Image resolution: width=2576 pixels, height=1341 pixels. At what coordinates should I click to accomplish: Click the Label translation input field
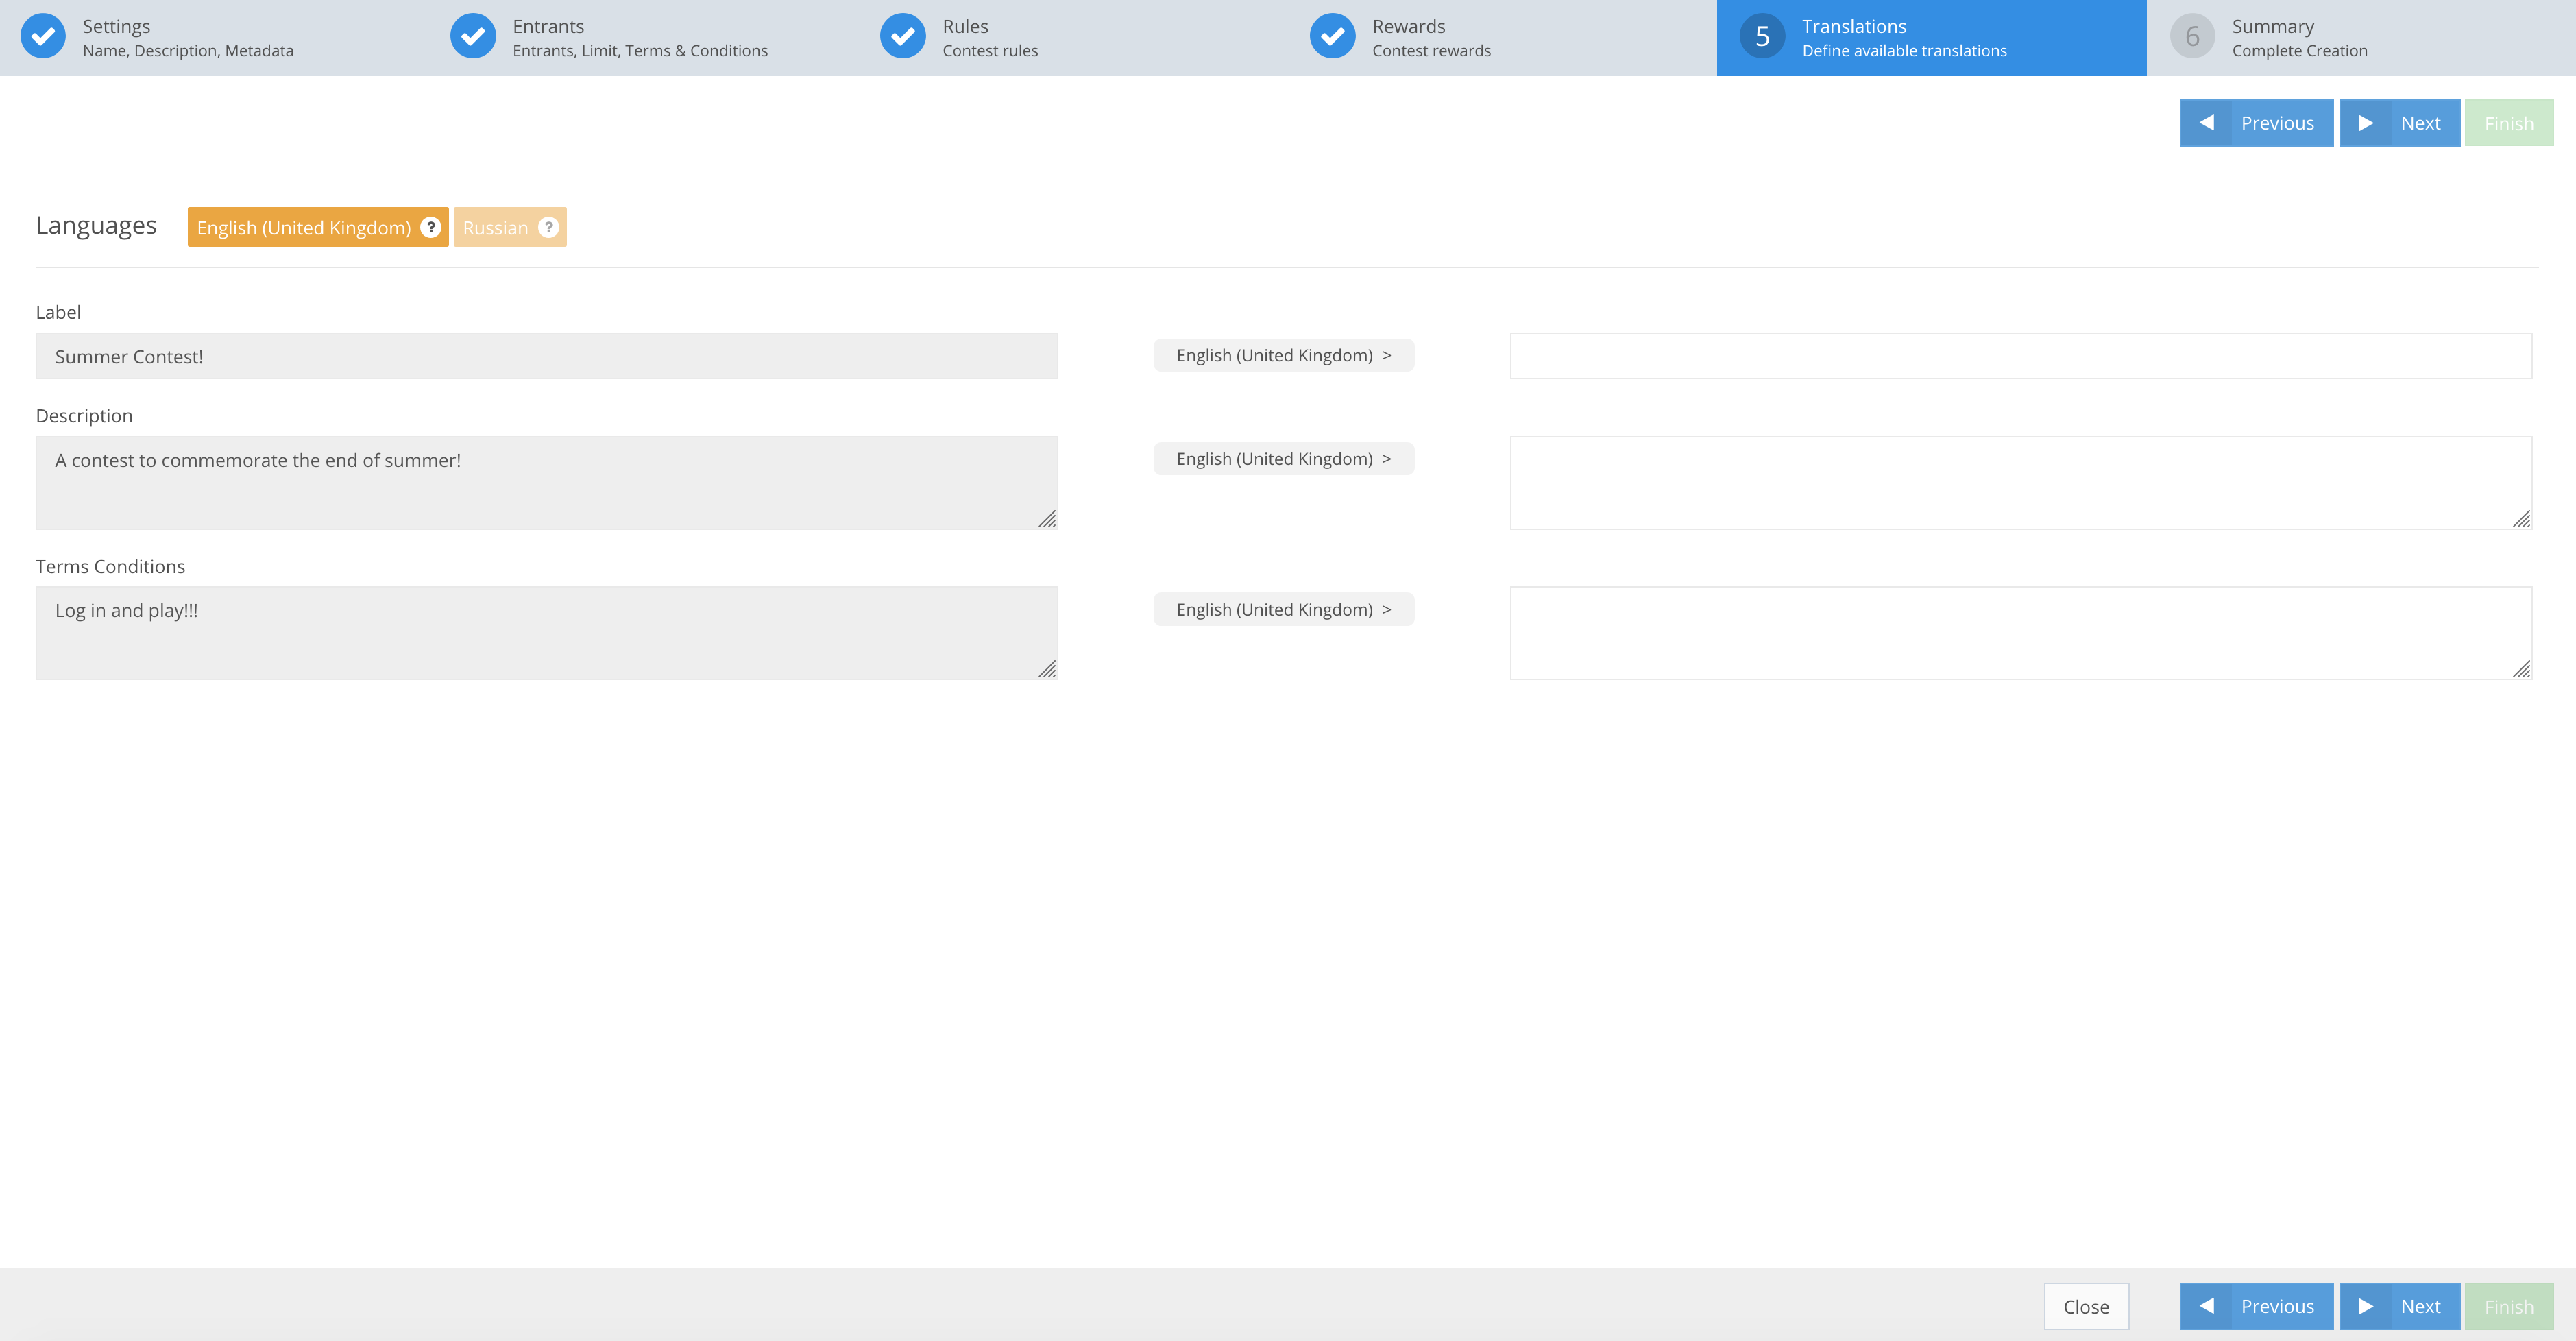[2021, 356]
